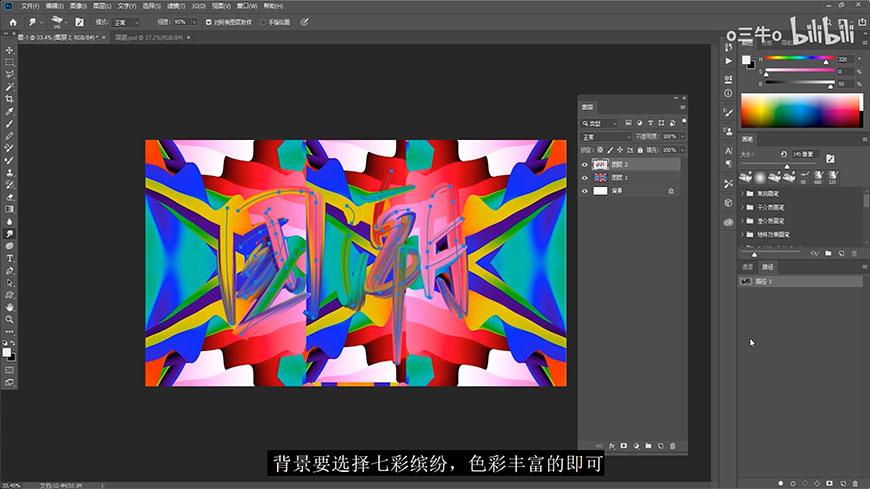Viewport: 870px width, 489px height.
Task: Toggle visibility of 图层 1 layer
Action: tap(585, 177)
